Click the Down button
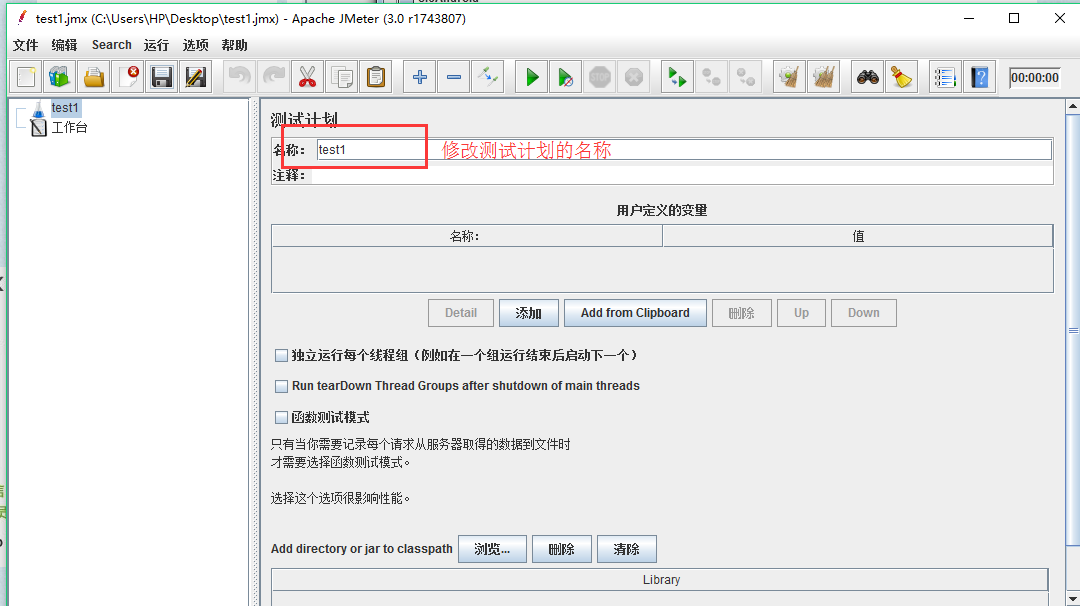This screenshot has height=606, width=1080. 864,313
